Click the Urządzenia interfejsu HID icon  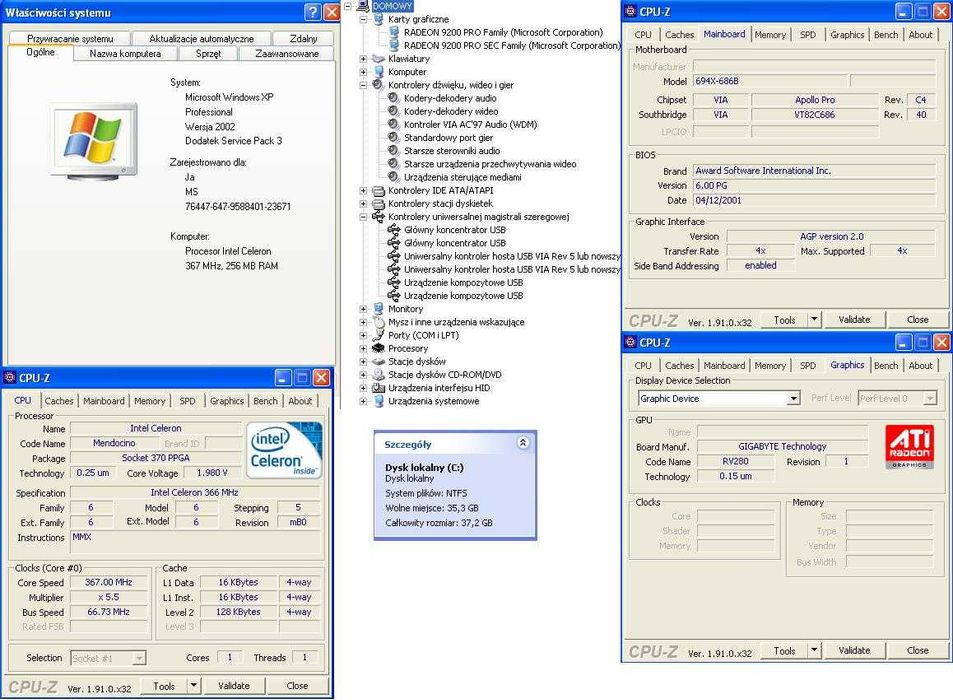point(378,388)
